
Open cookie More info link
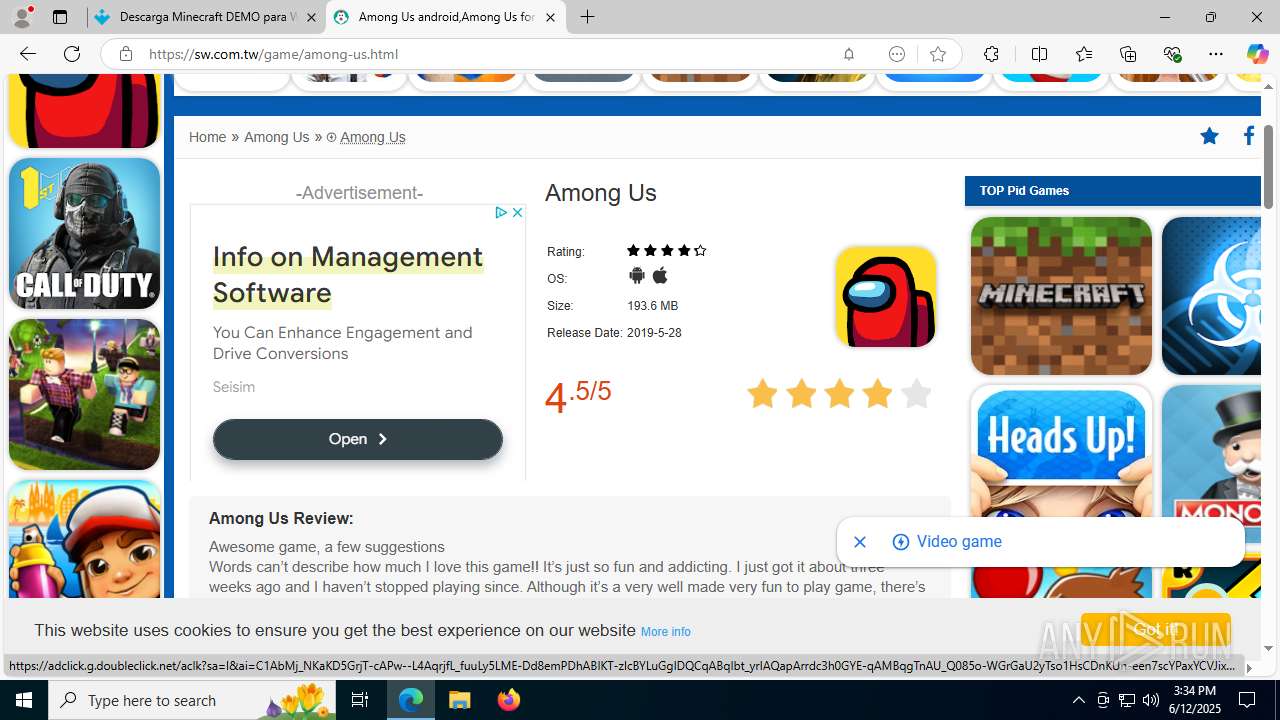(665, 632)
